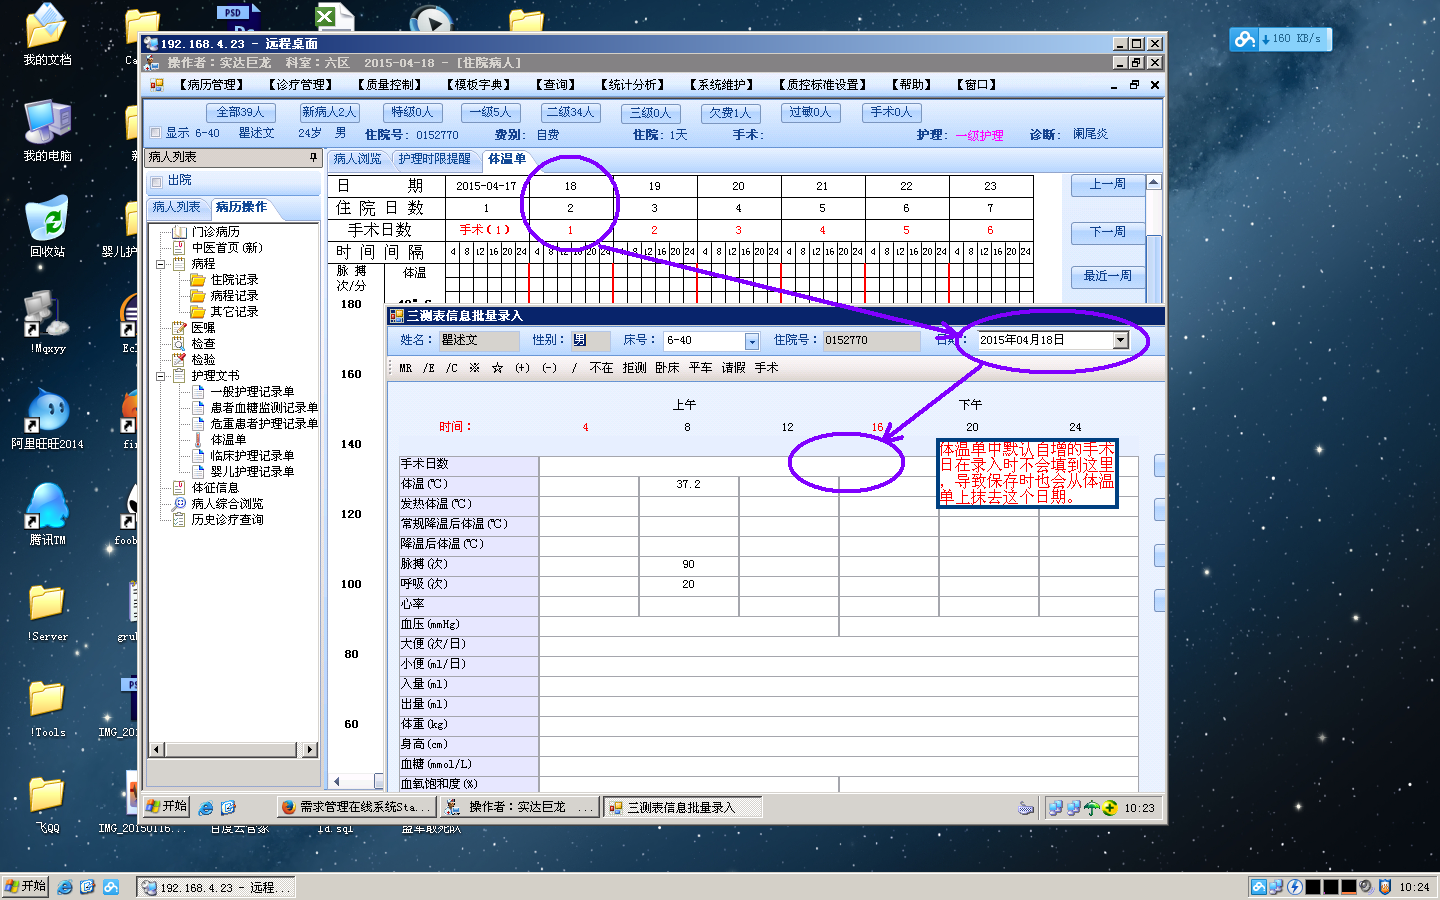The height and width of the screenshot is (900, 1440).
Task: Click the 历史诊疗查询 checklist icon
Action: point(180,520)
